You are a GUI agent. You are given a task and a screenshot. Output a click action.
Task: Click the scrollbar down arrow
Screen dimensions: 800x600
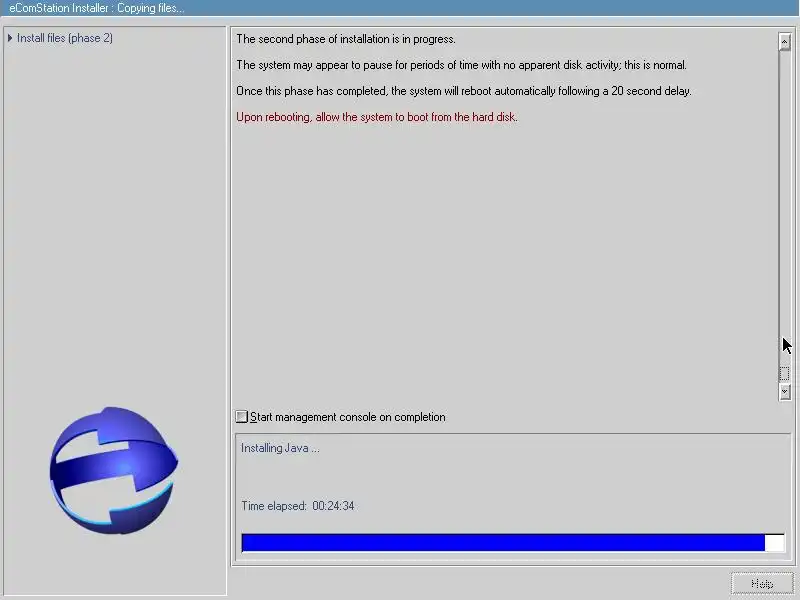785,391
